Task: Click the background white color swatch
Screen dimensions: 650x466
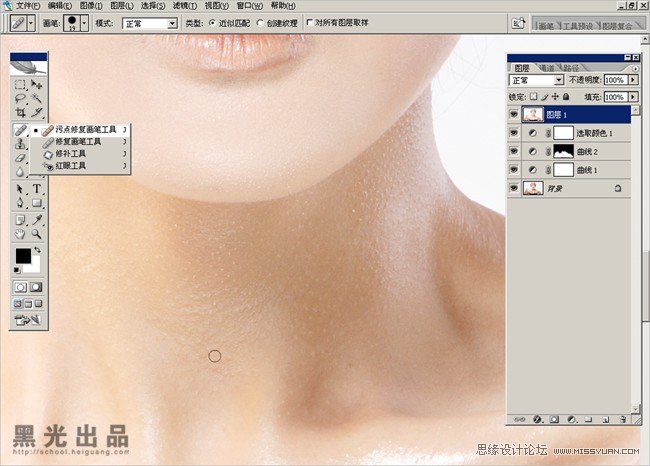Action: [34, 267]
